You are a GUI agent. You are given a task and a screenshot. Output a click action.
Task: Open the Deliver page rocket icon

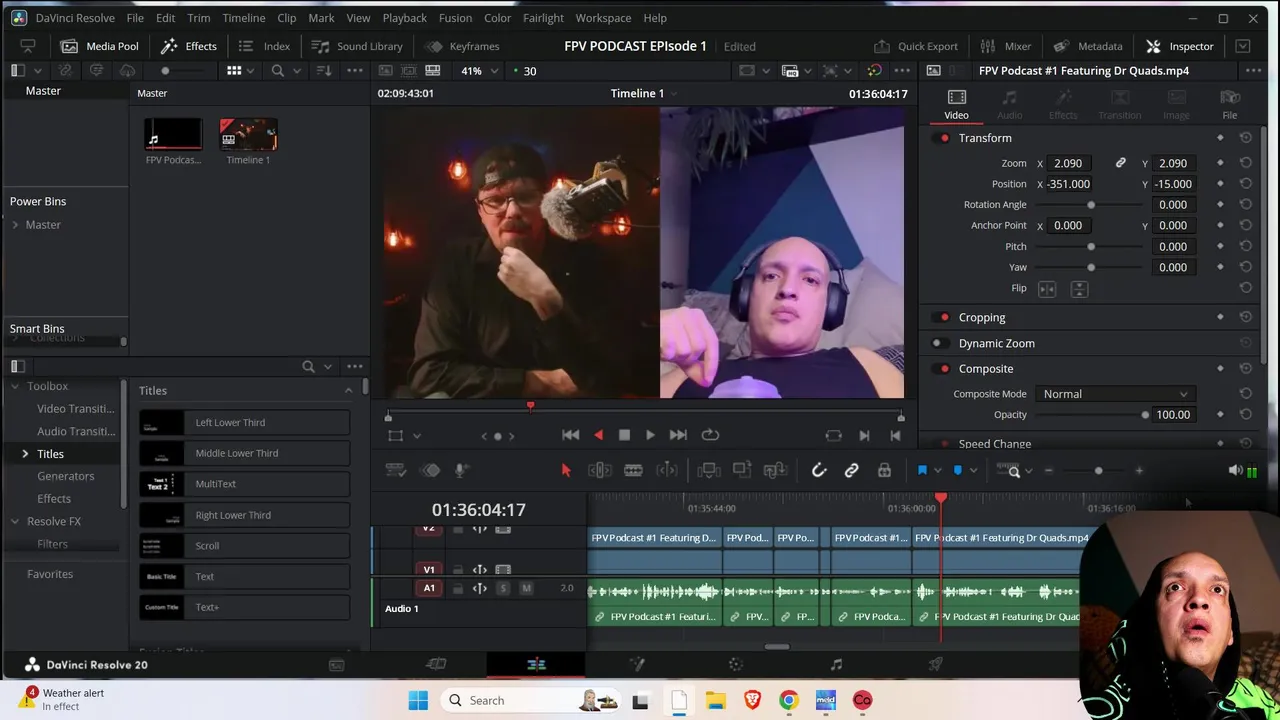(x=936, y=664)
